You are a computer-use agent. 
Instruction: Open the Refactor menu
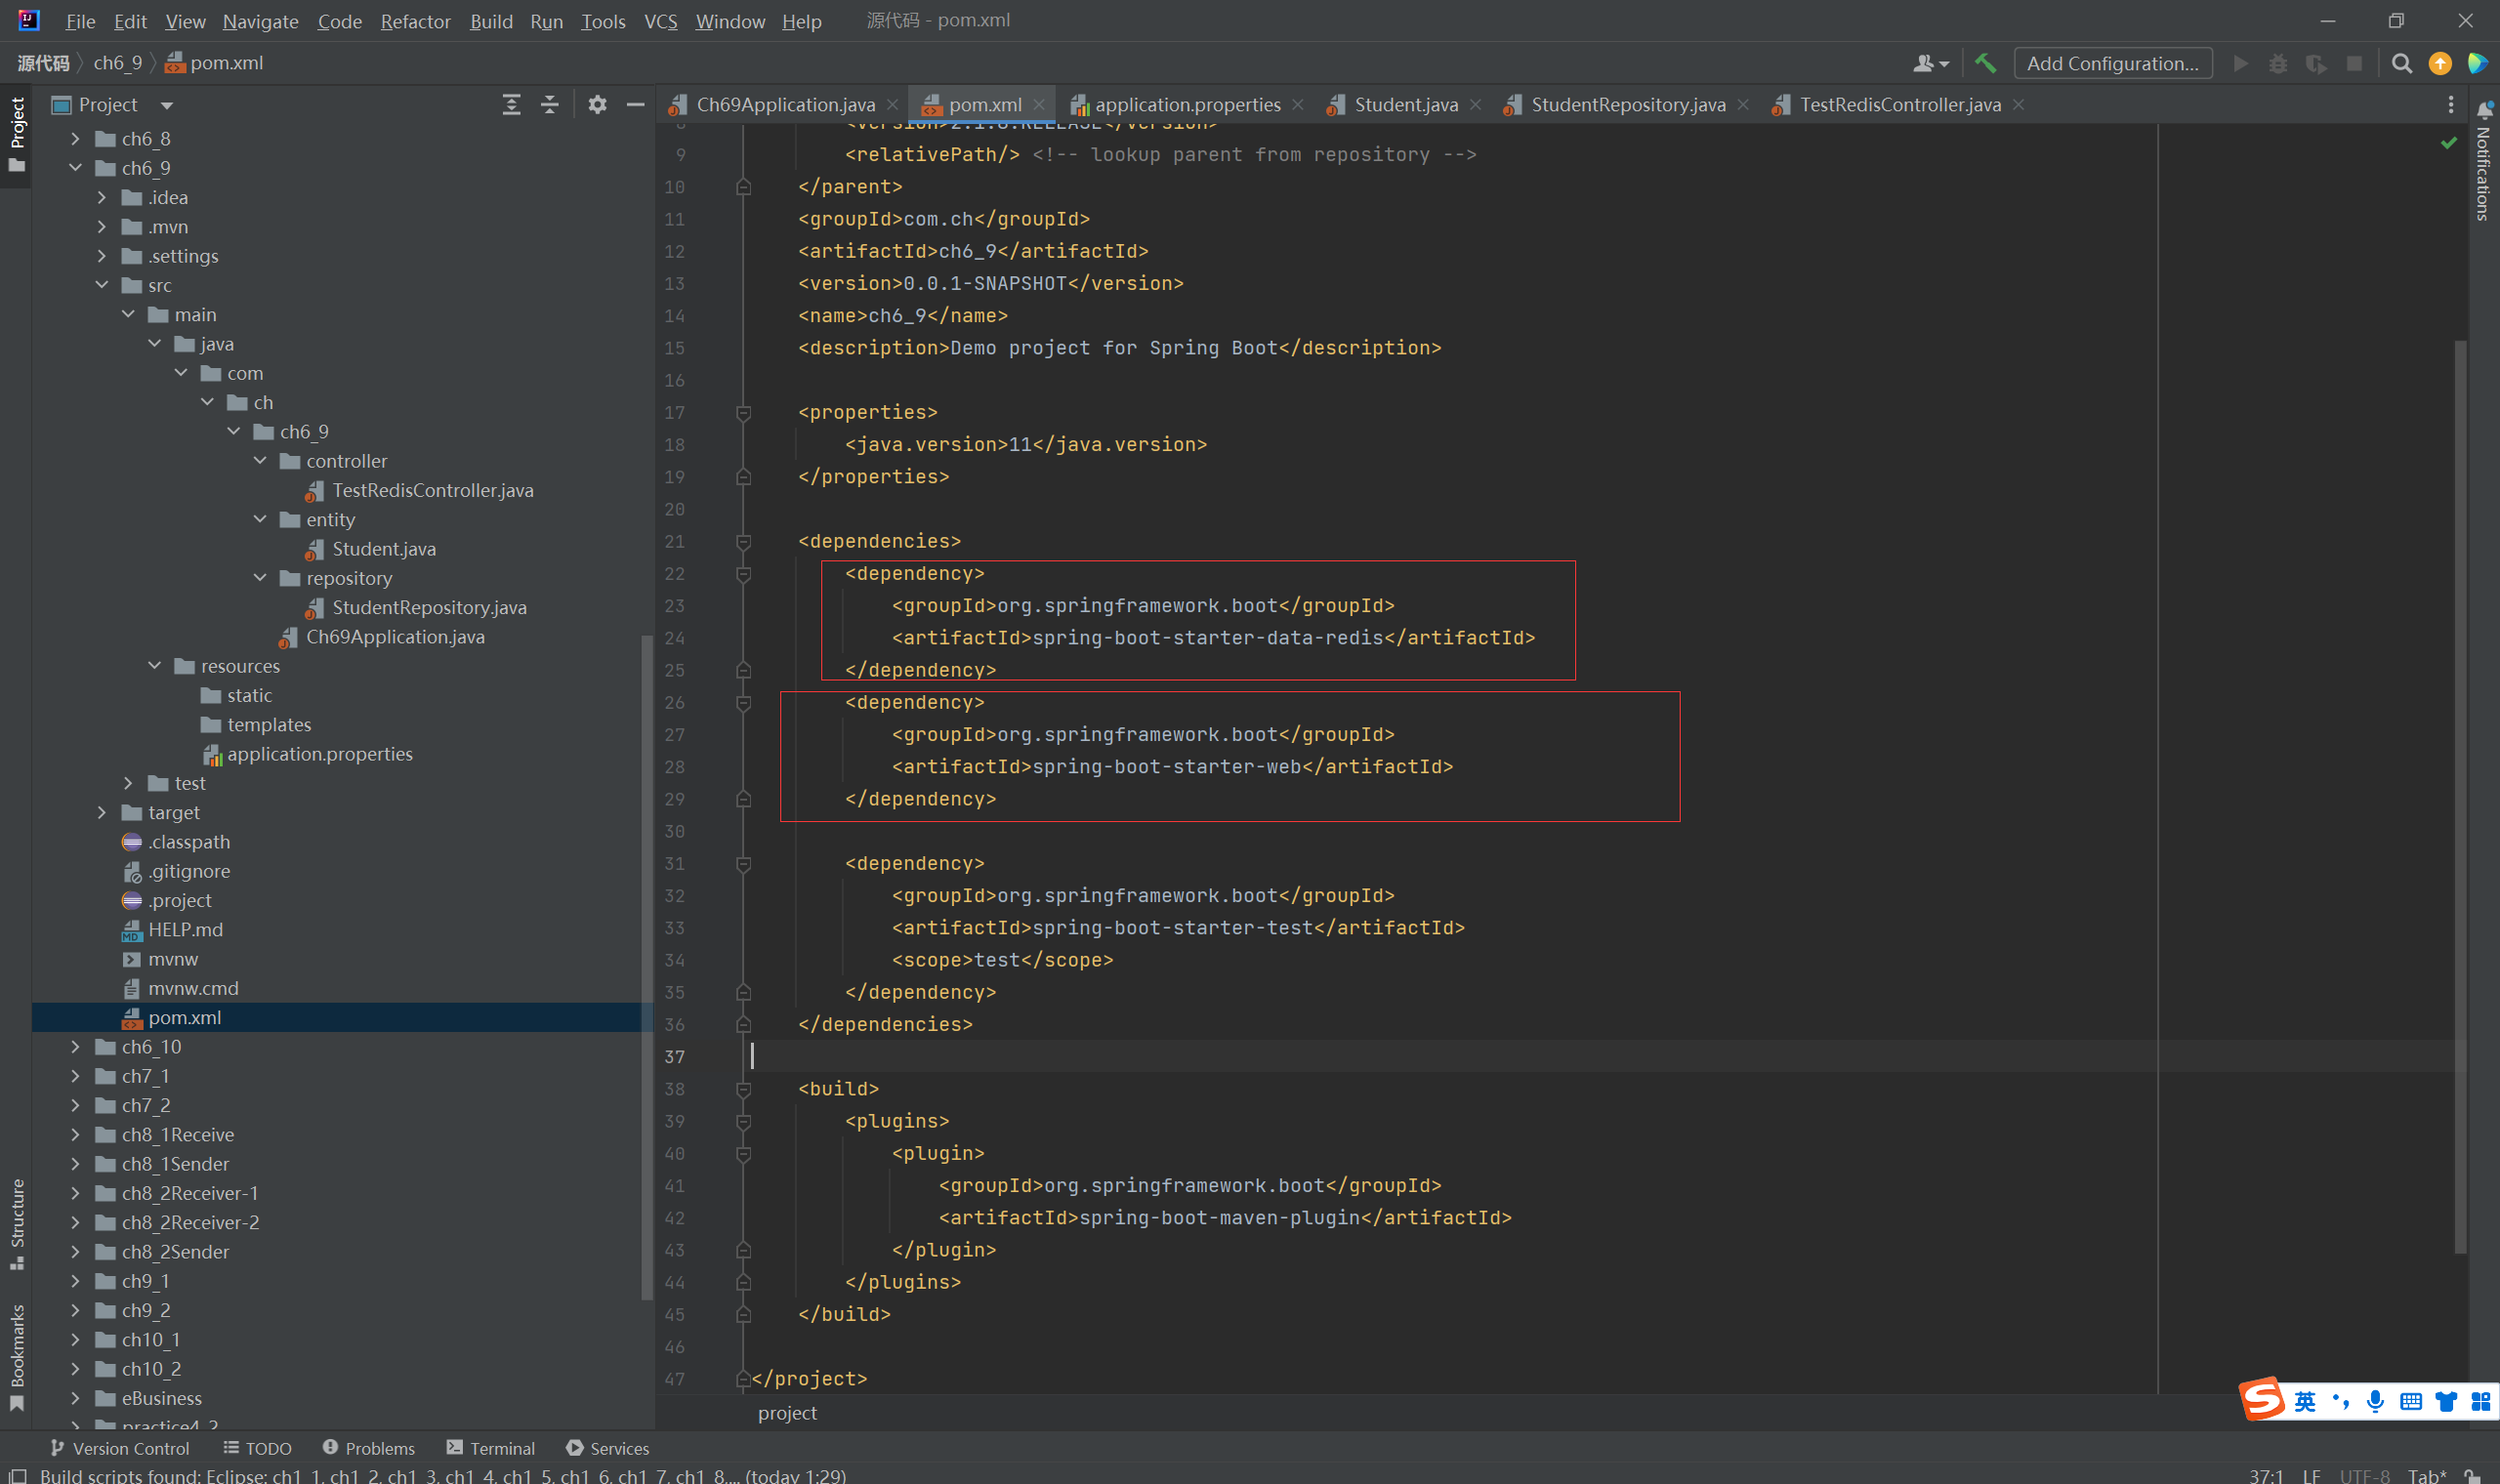coord(415,21)
